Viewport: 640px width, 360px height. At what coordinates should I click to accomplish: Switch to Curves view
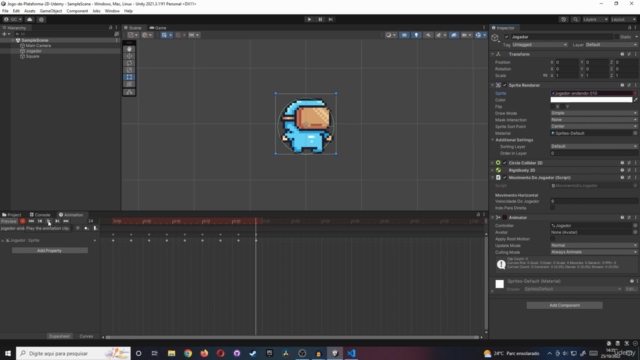(86, 336)
